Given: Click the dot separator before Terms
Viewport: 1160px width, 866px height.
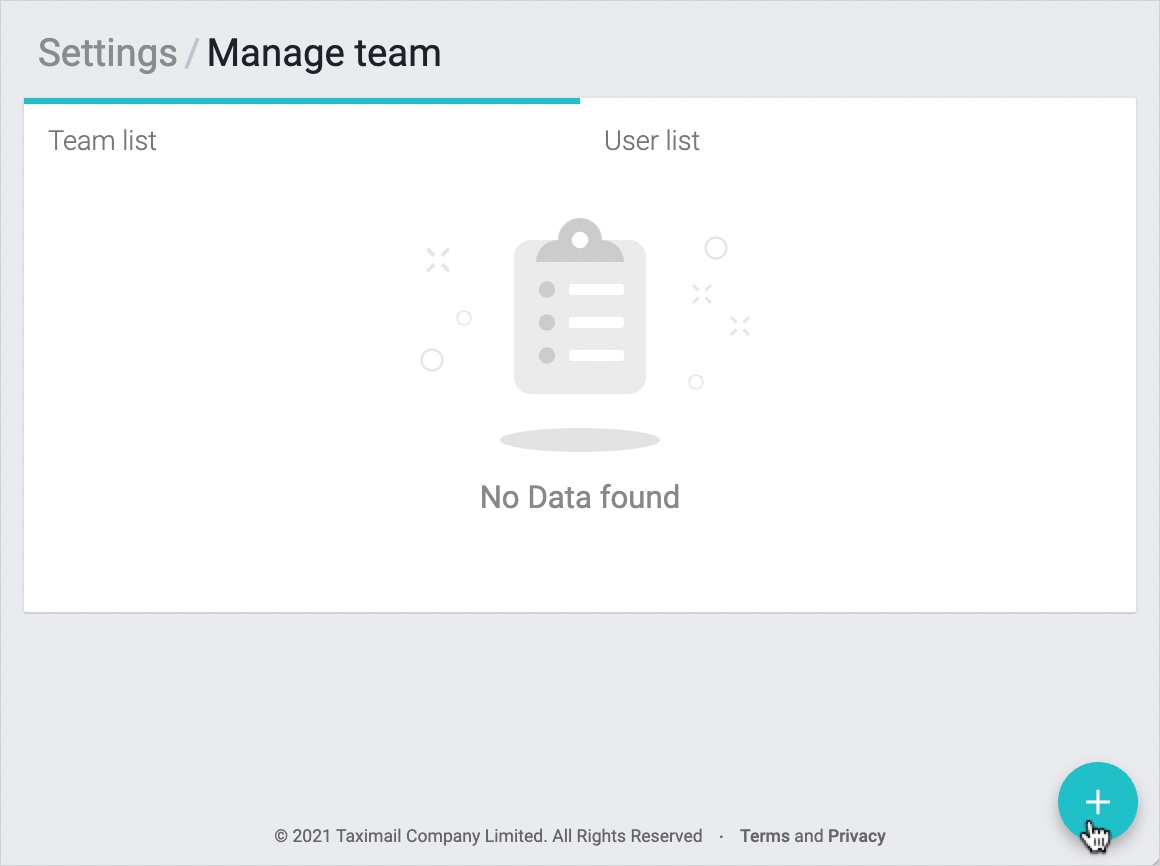Looking at the screenshot, I should (721, 836).
